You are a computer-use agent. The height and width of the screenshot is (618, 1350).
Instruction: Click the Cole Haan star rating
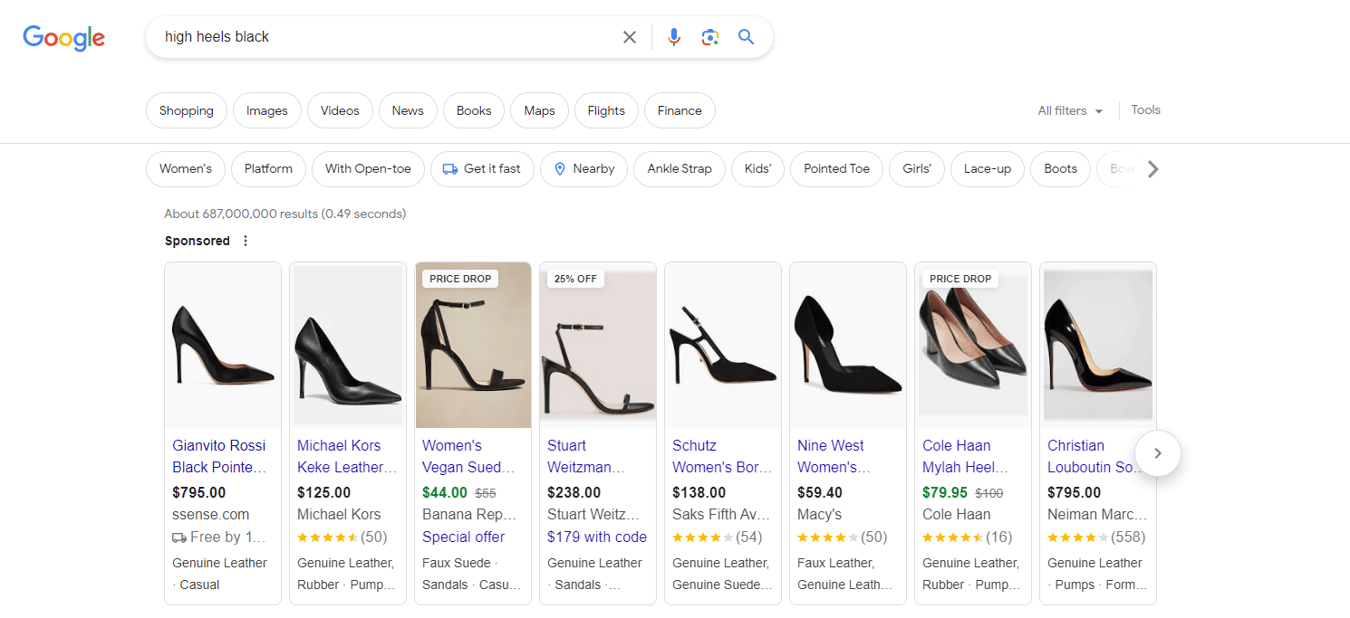pyautogui.click(x=952, y=537)
